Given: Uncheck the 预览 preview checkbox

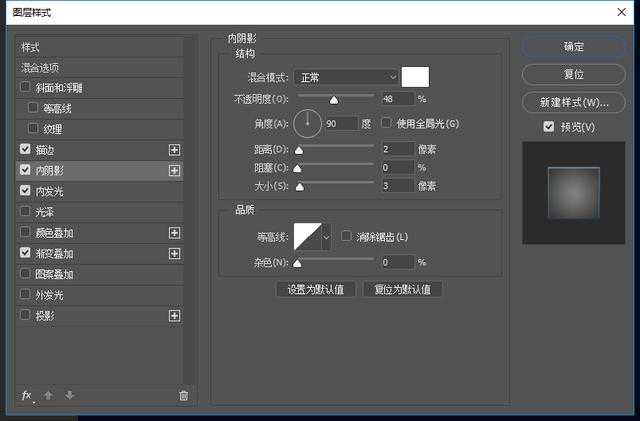Looking at the screenshot, I should [x=548, y=127].
